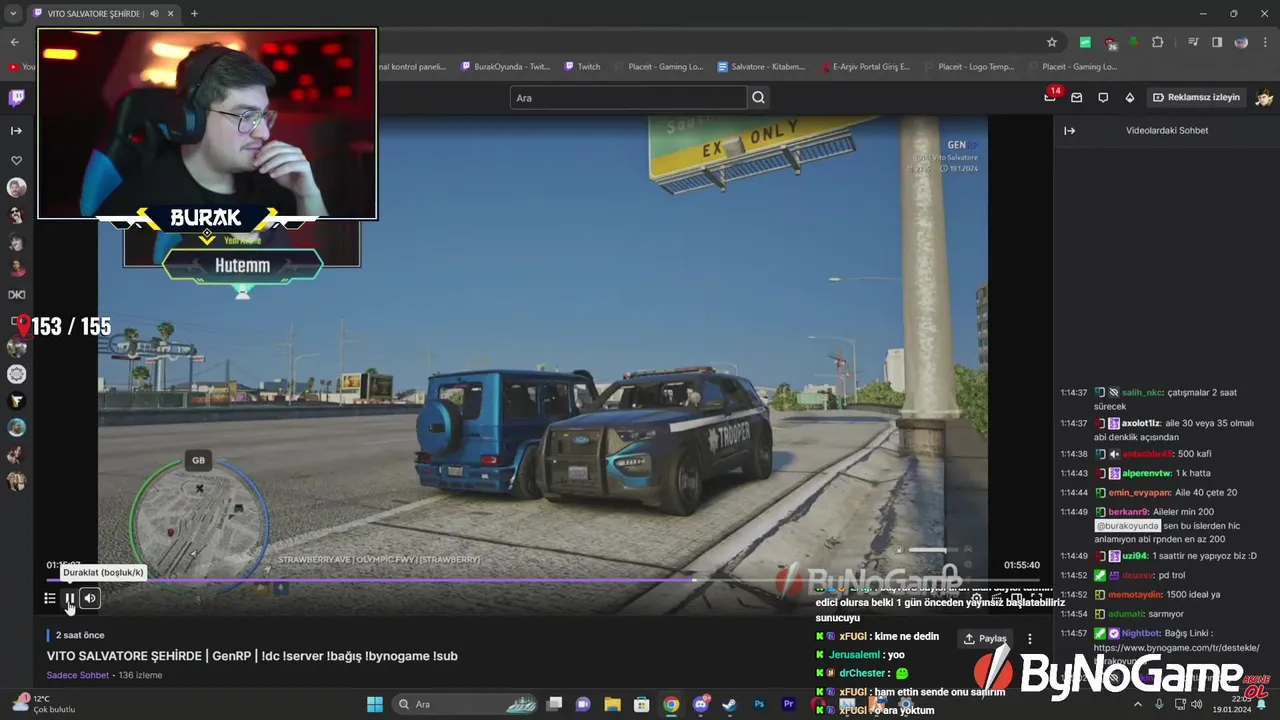The height and width of the screenshot is (720, 1280).
Task: Open the chapters list icon in player
Action: 49,598
